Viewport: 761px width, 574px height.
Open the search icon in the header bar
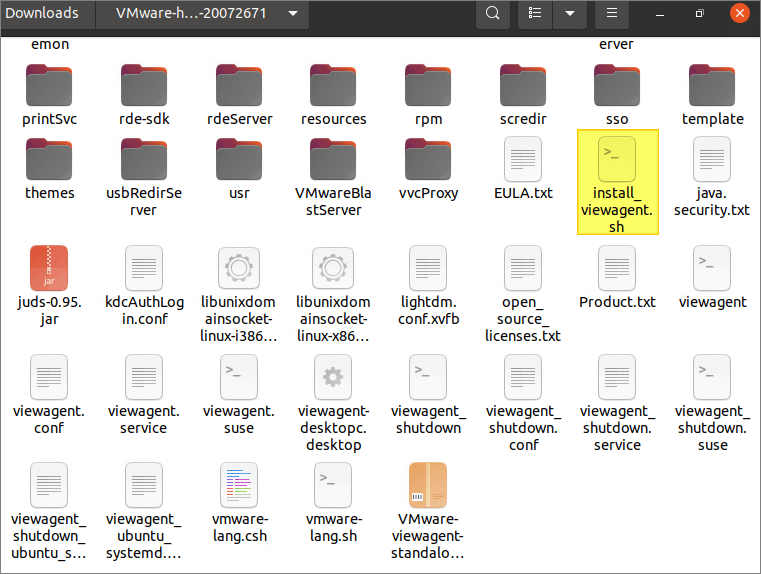[x=492, y=14]
